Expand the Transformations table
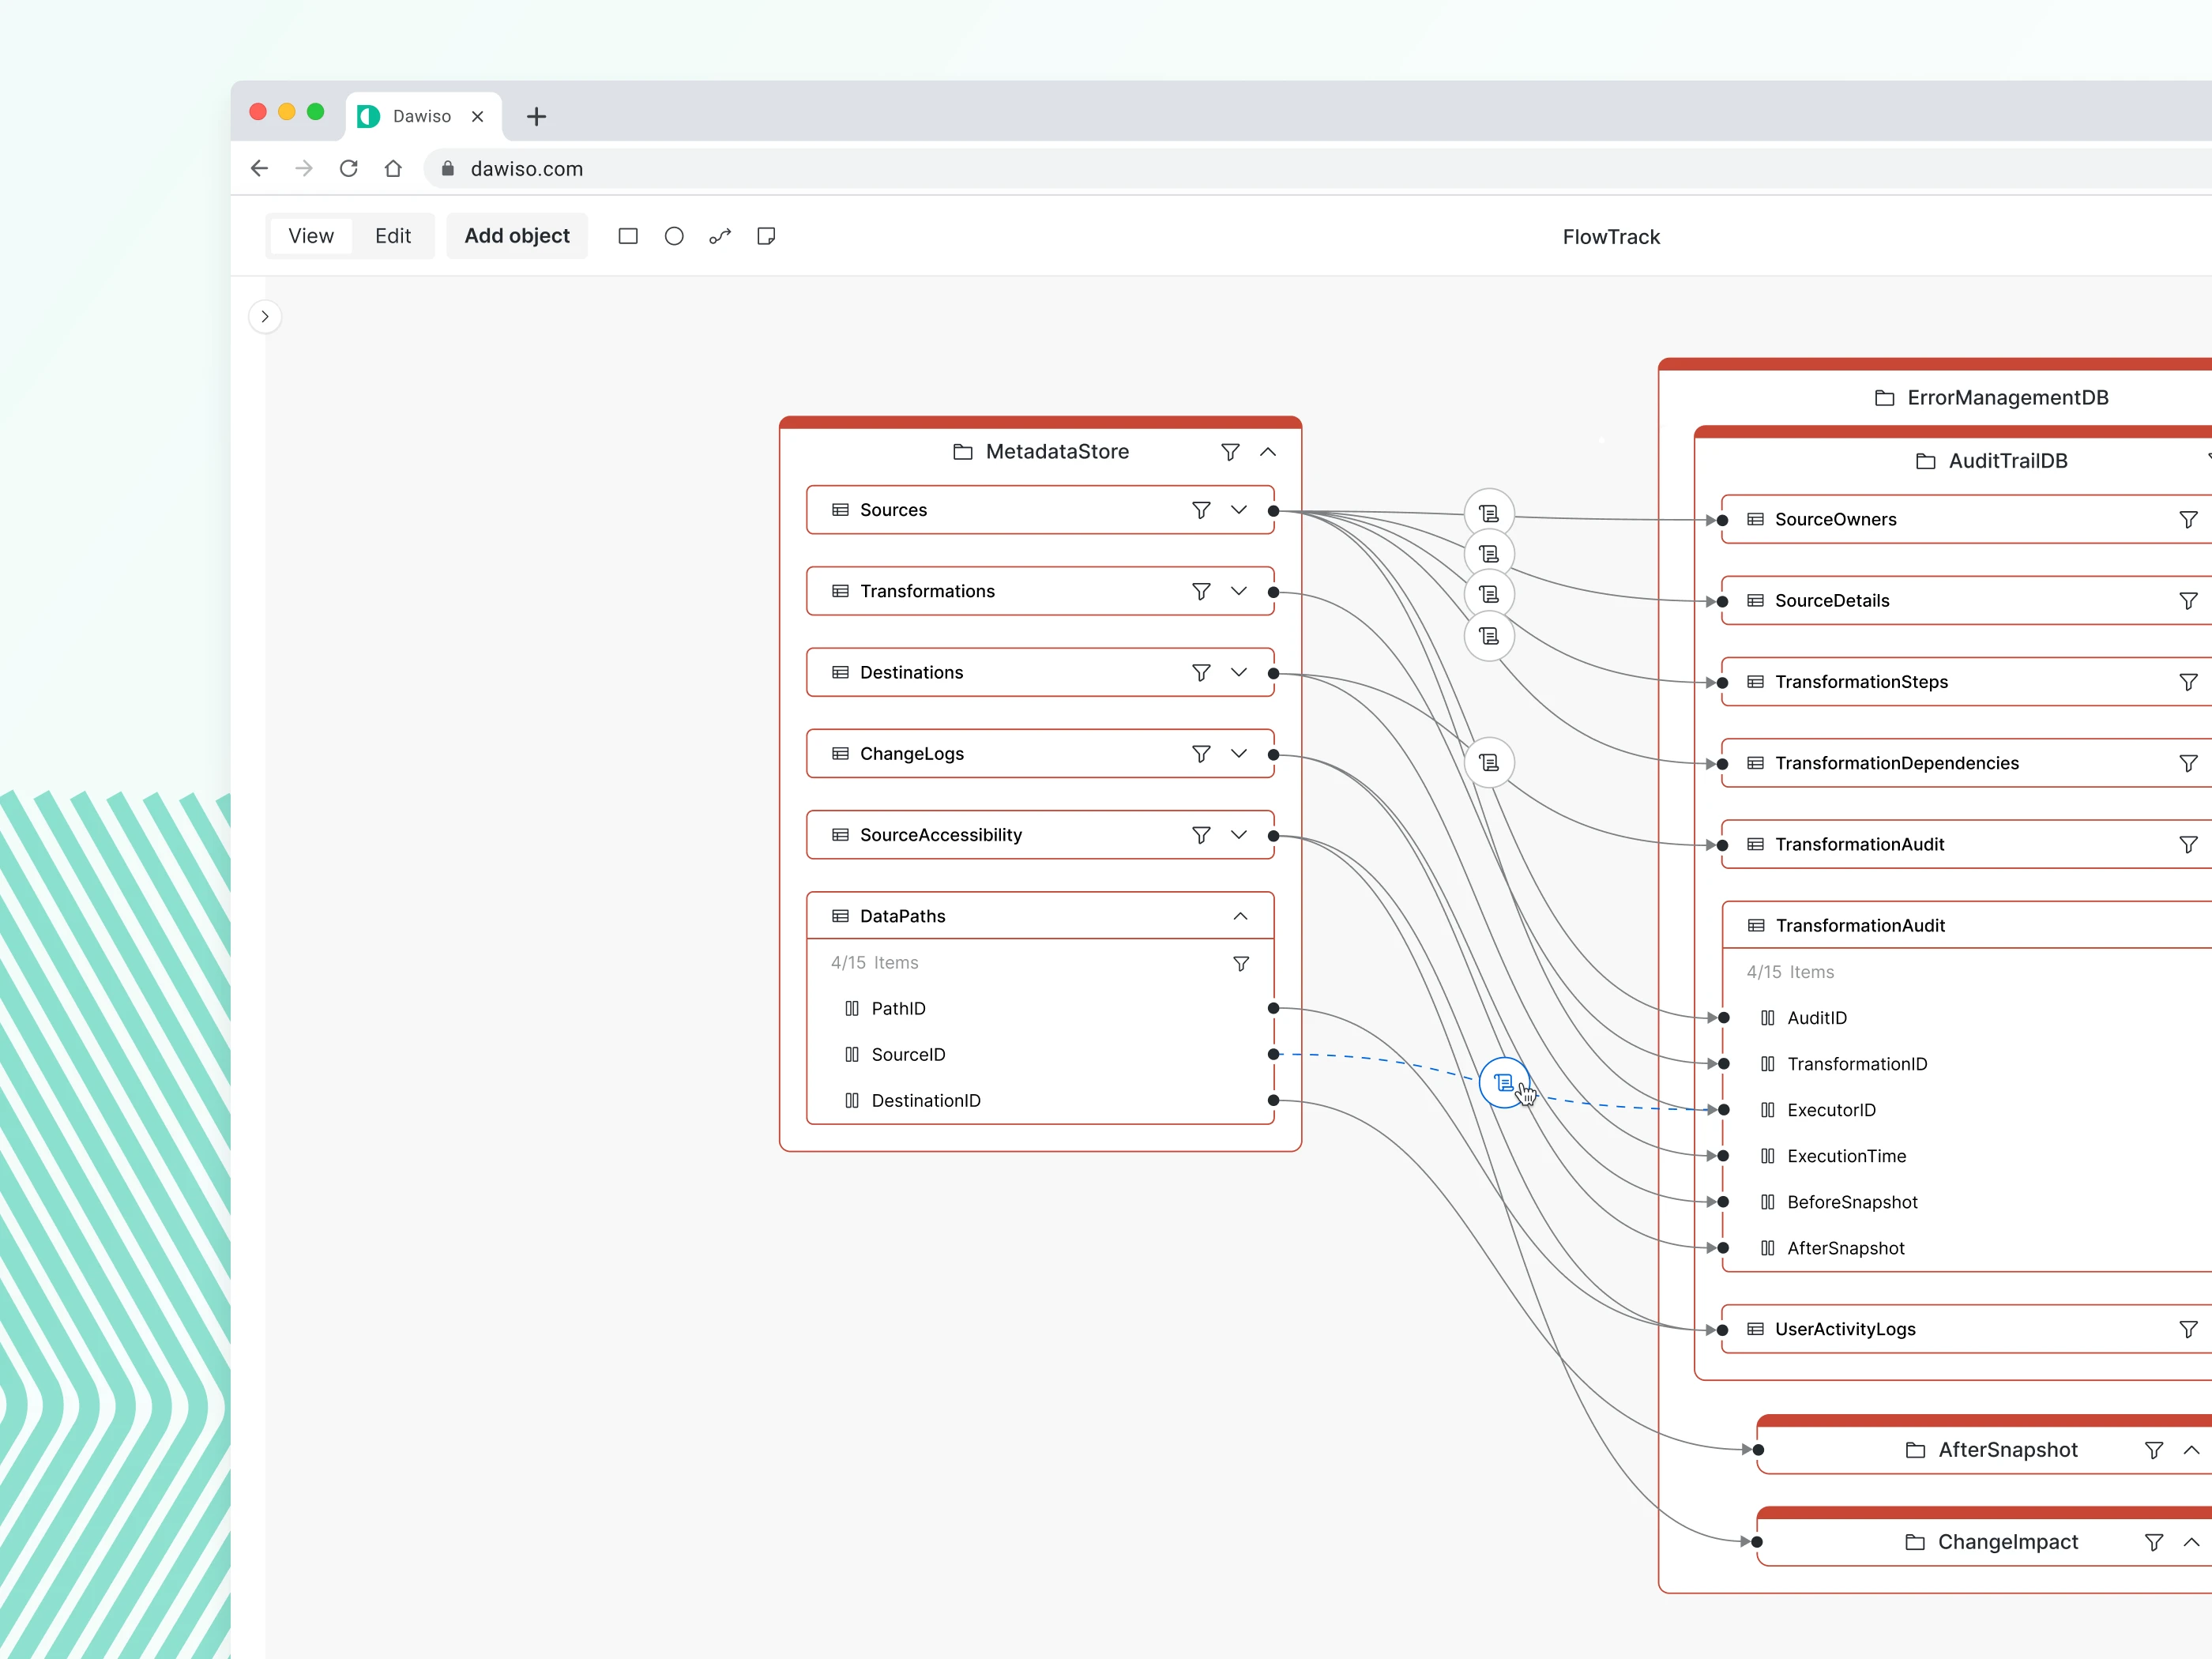The width and height of the screenshot is (2212, 1659). [1239, 591]
